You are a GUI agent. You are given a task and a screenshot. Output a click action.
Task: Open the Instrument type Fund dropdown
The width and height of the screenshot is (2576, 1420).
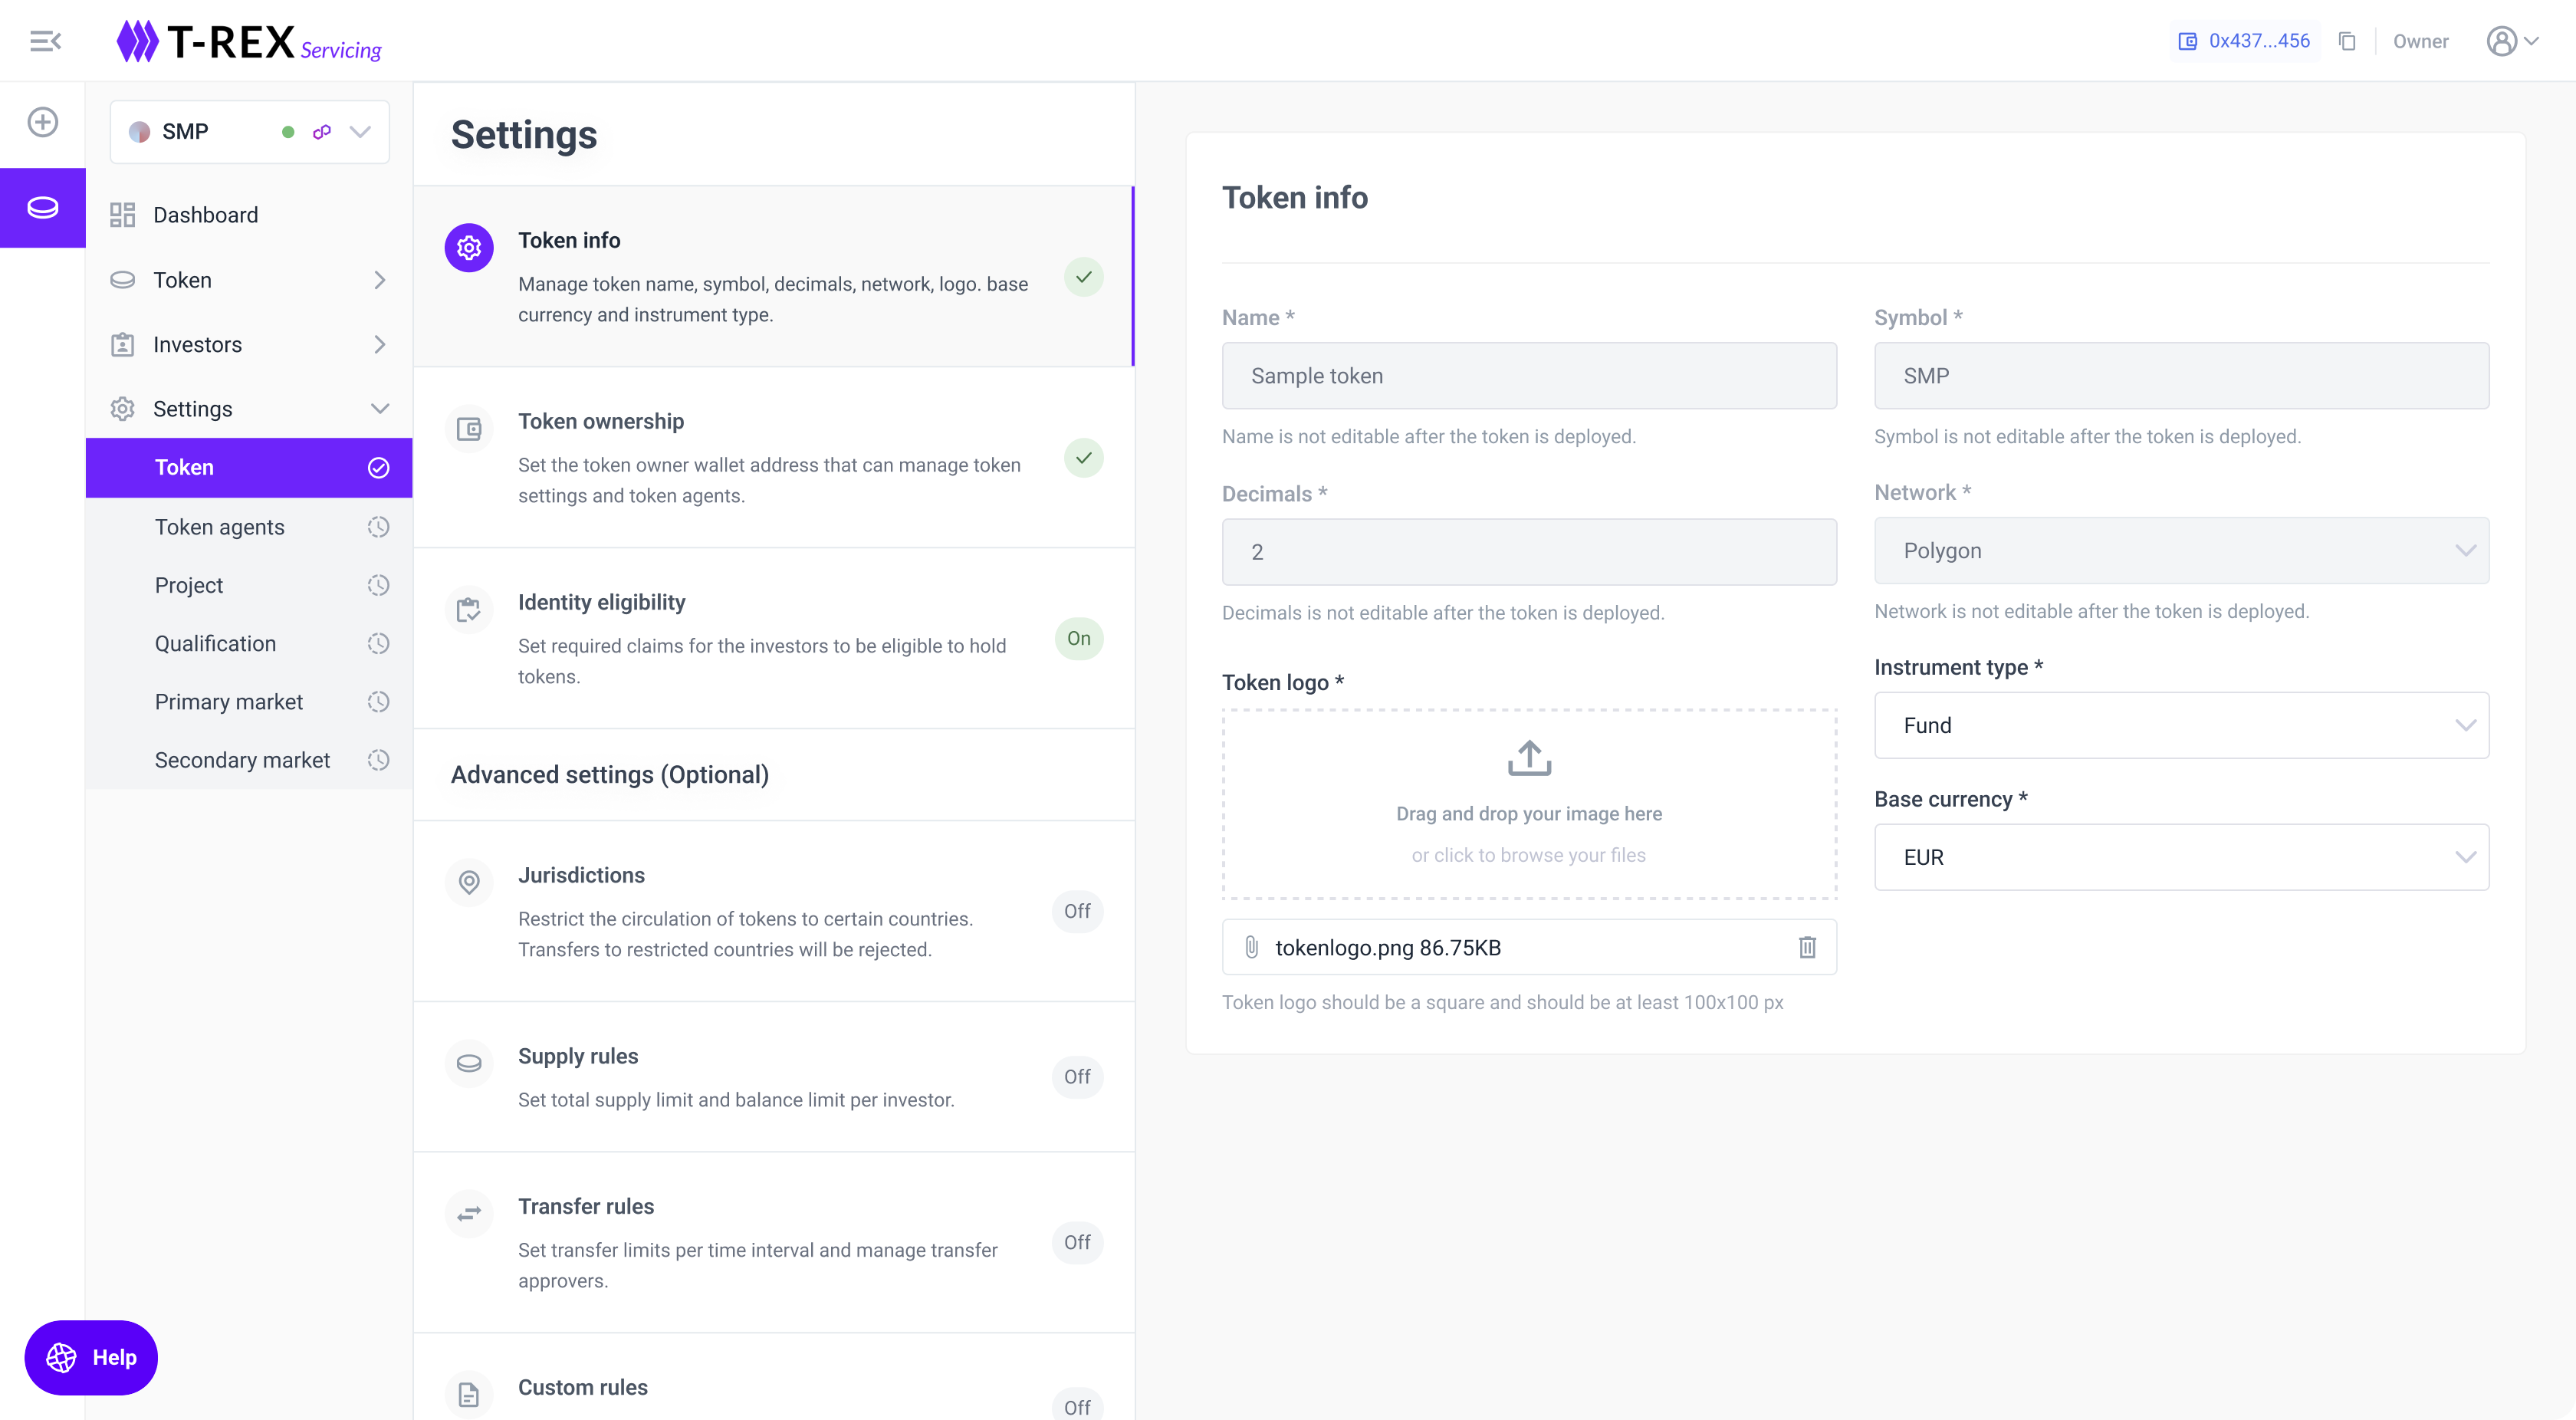(2180, 725)
